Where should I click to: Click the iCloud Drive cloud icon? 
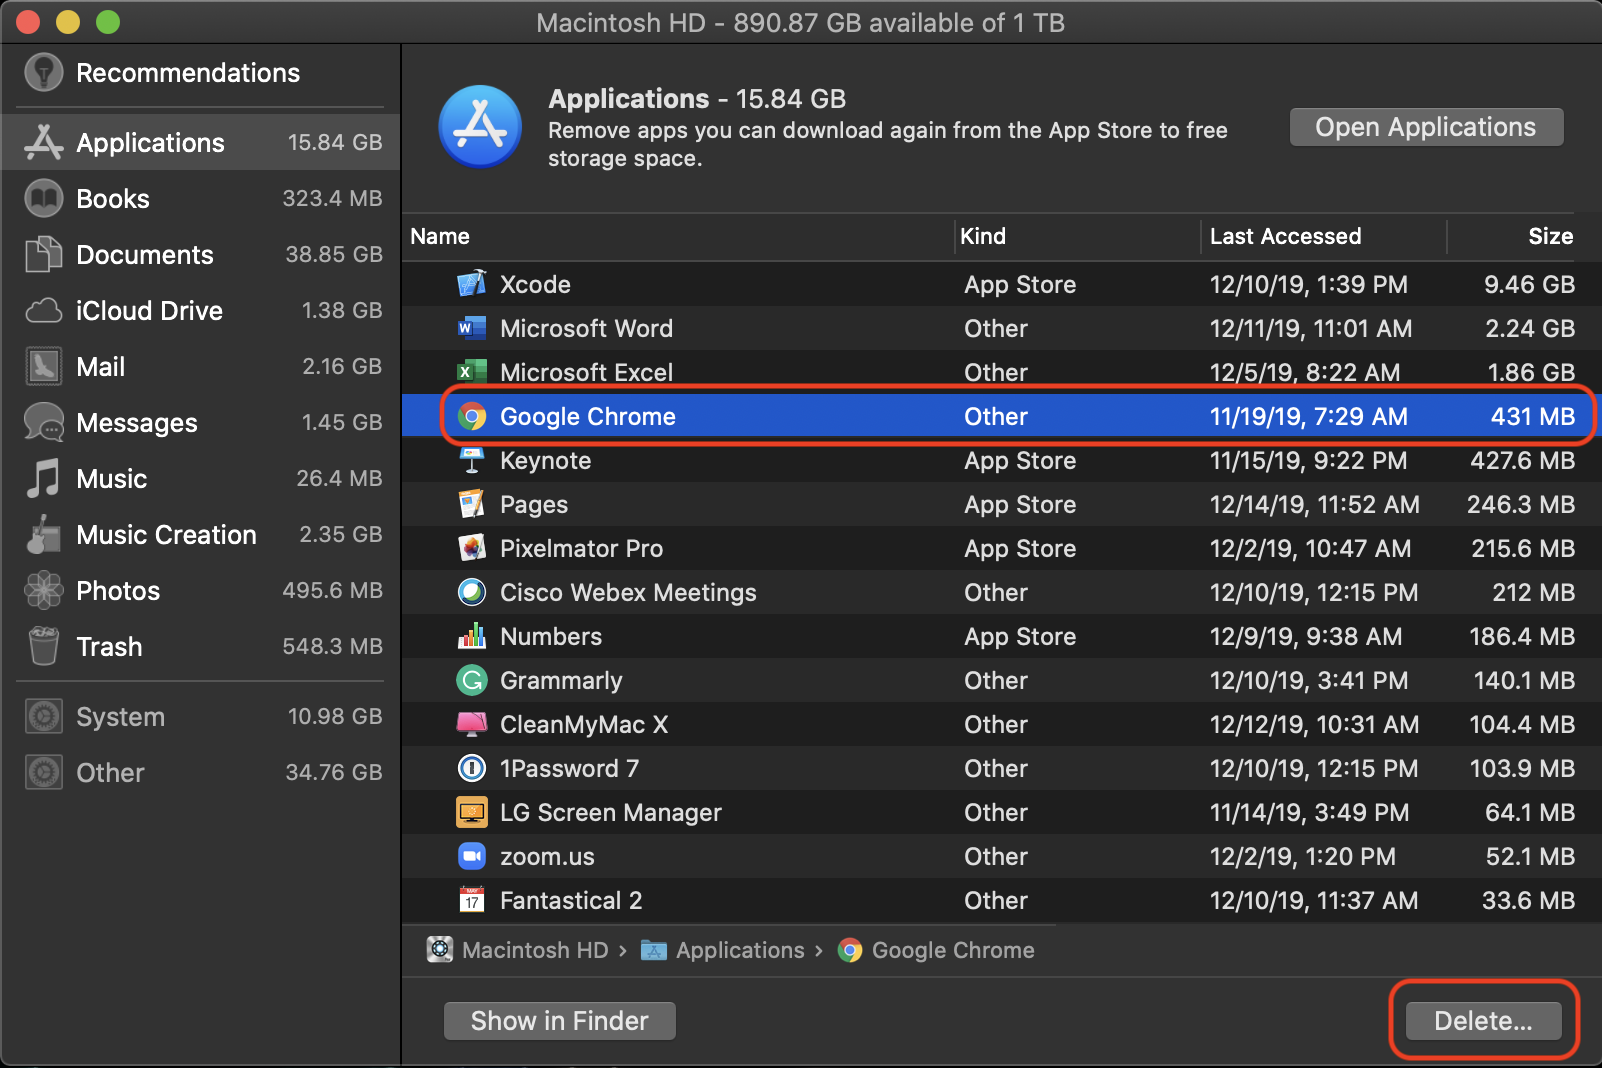pyautogui.click(x=44, y=310)
